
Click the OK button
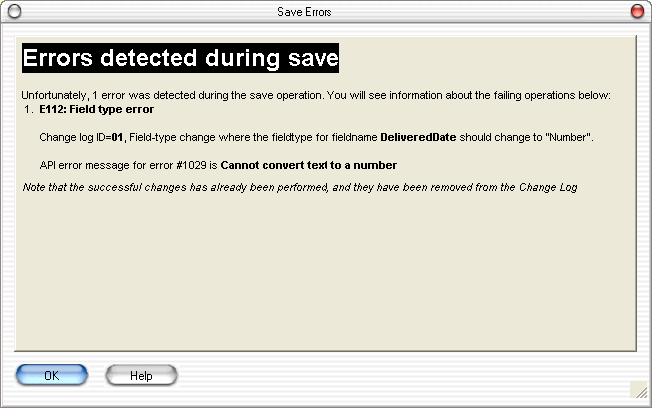pyautogui.click(x=52, y=375)
